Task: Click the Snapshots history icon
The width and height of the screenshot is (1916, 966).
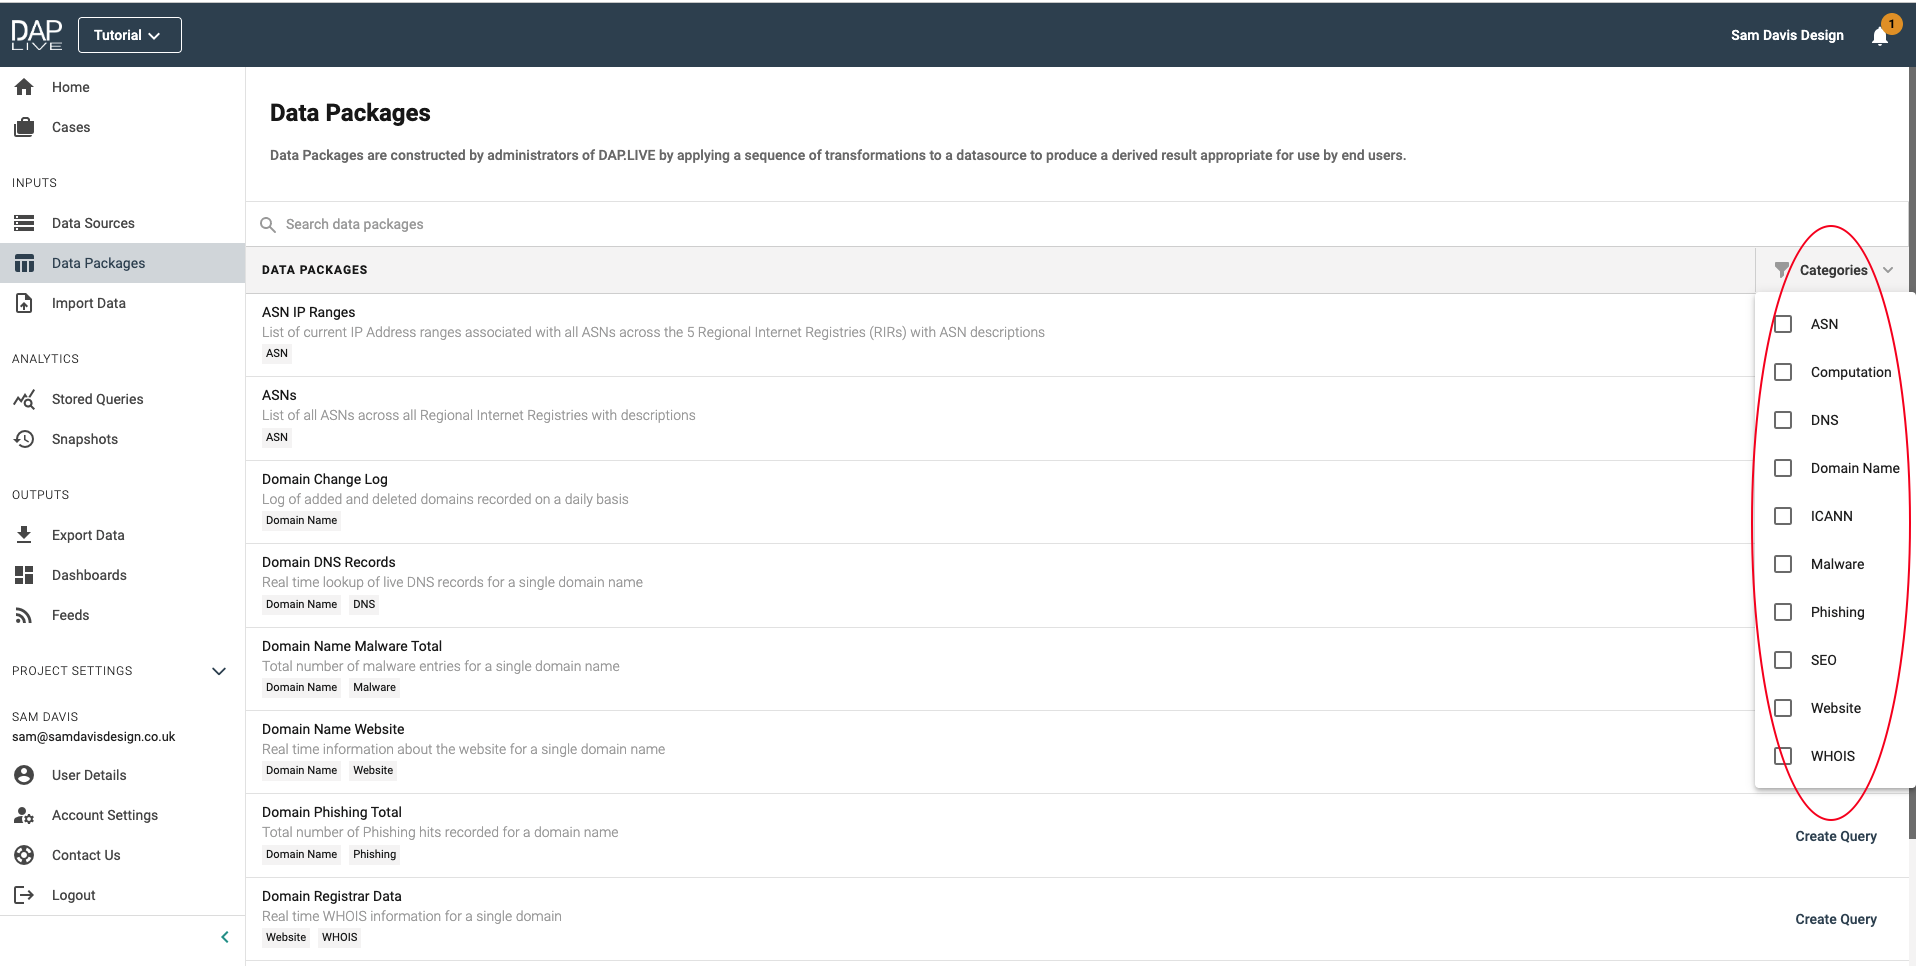Action: click(24, 439)
